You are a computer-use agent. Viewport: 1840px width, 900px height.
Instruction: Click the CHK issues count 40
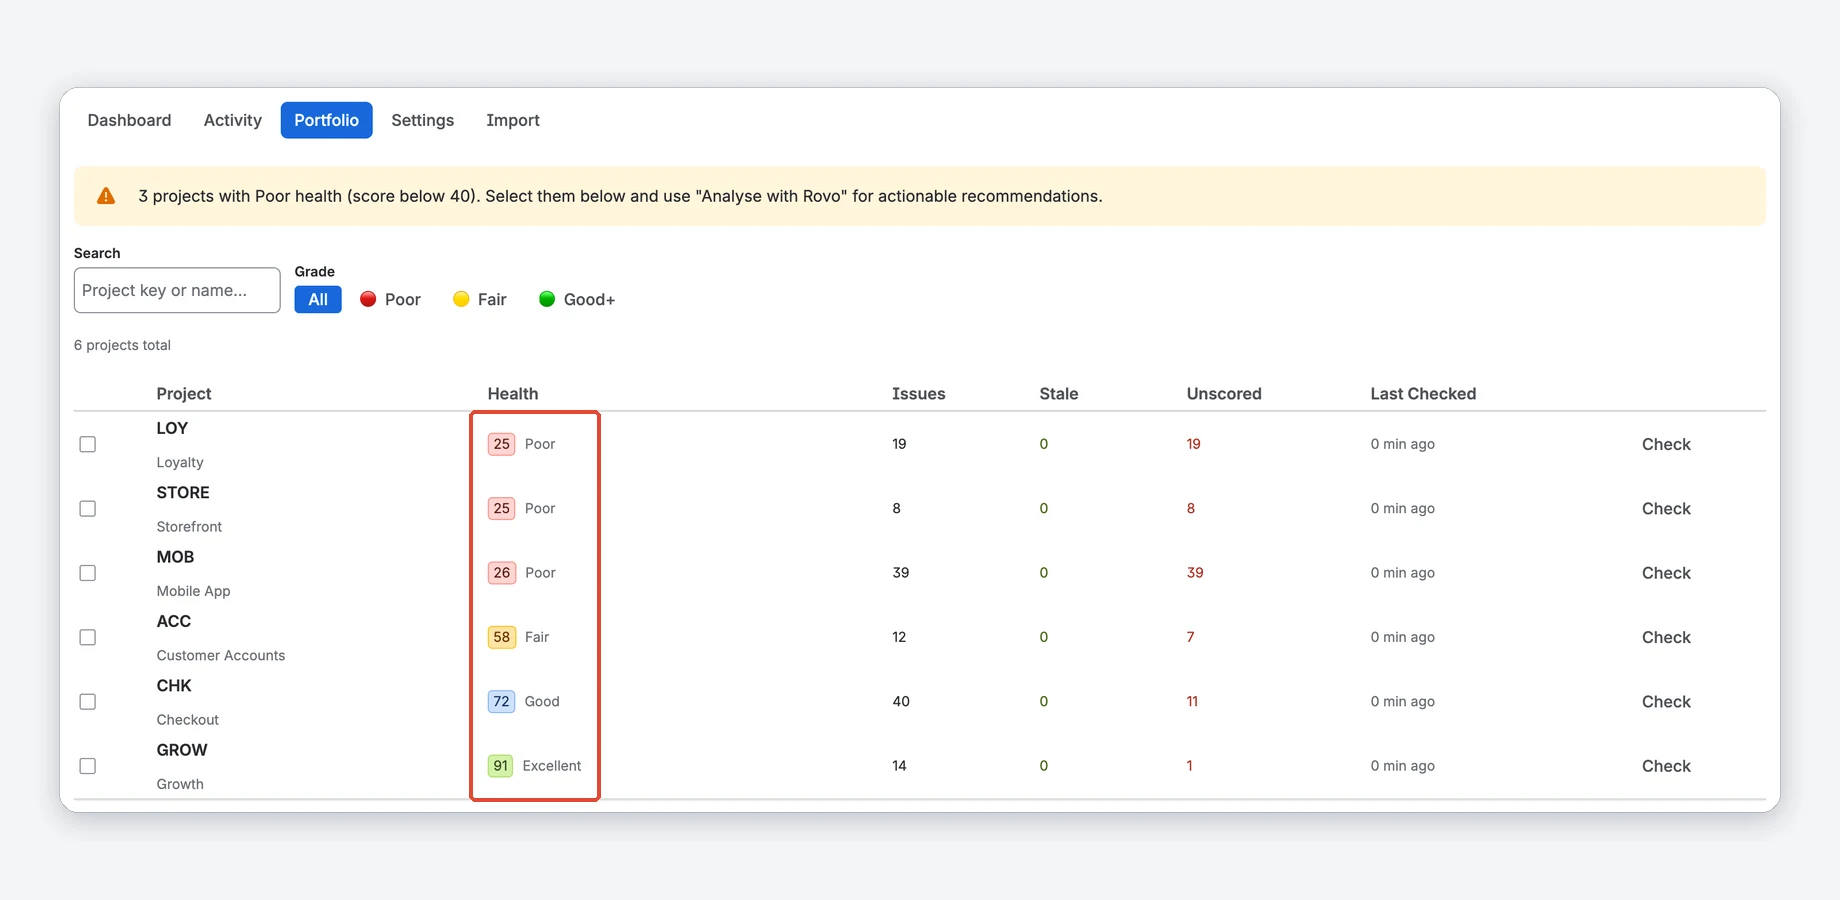(901, 702)
